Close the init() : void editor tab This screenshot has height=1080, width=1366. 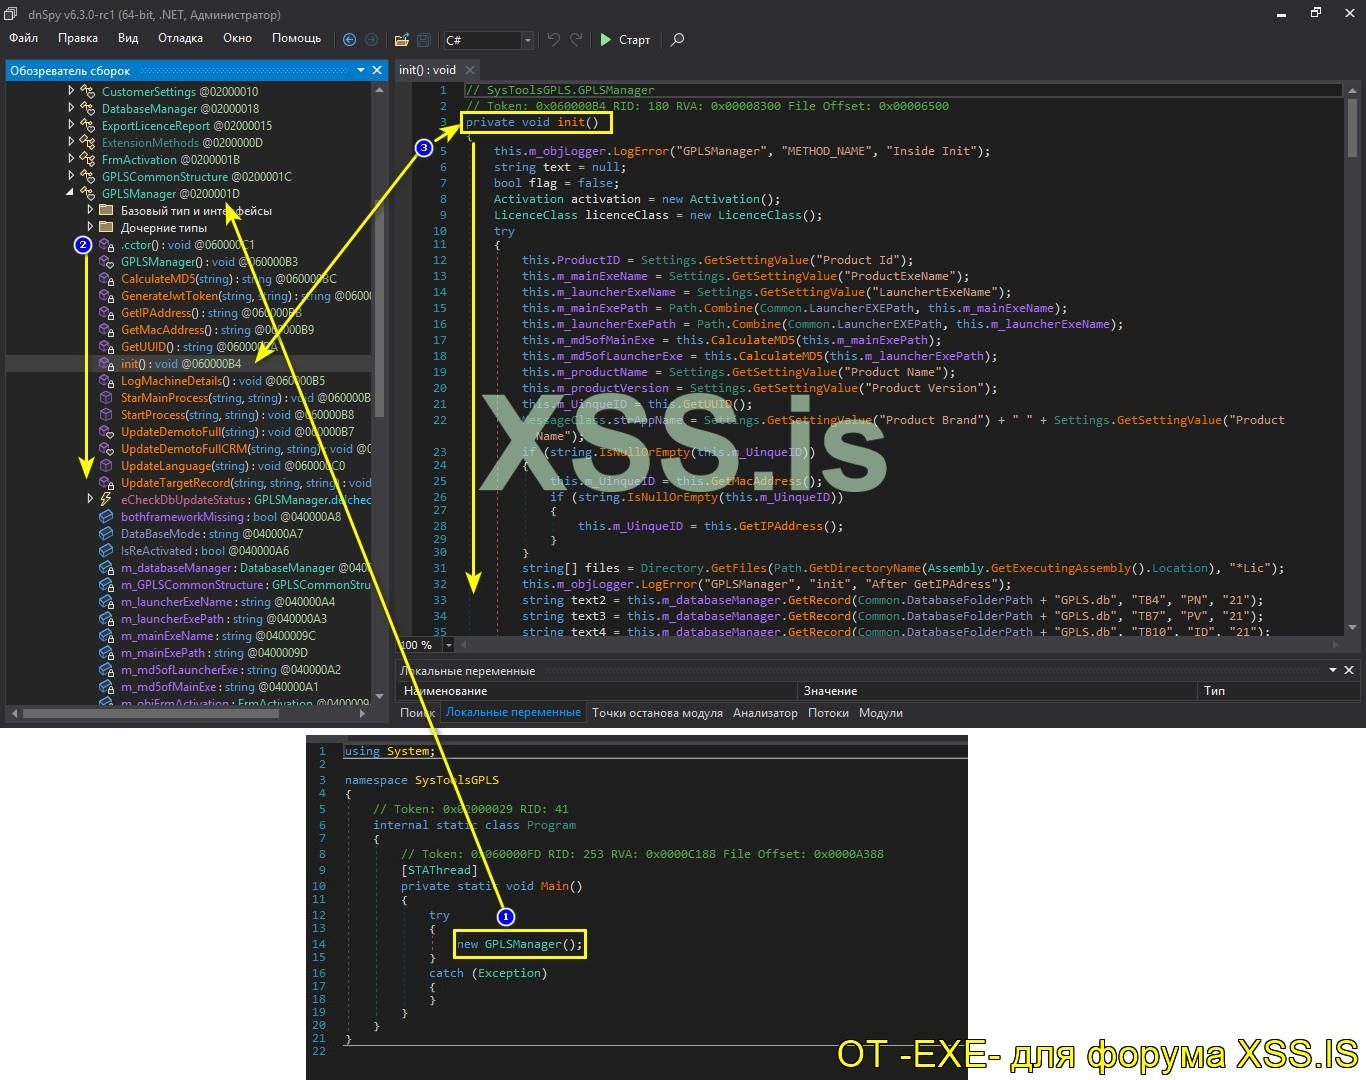point(470,70)
